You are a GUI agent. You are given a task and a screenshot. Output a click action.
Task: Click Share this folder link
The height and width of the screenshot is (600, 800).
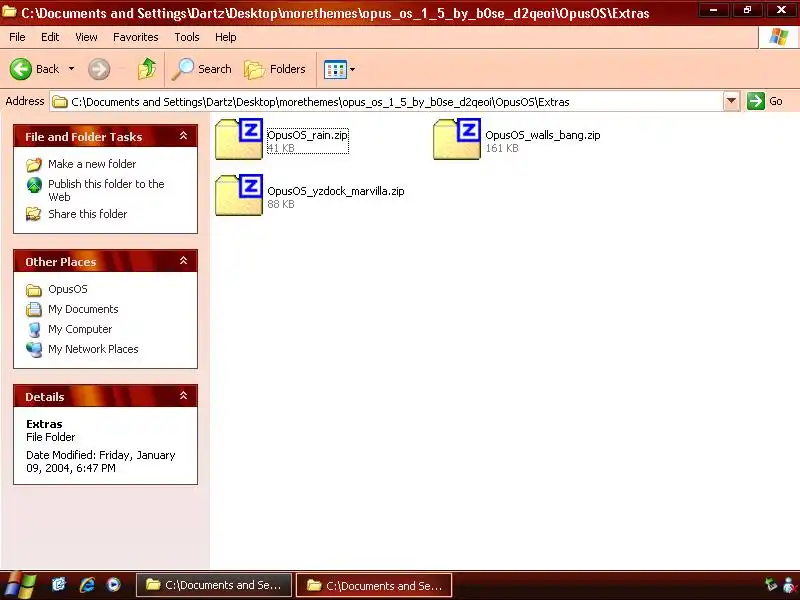(x=87, y=214)
